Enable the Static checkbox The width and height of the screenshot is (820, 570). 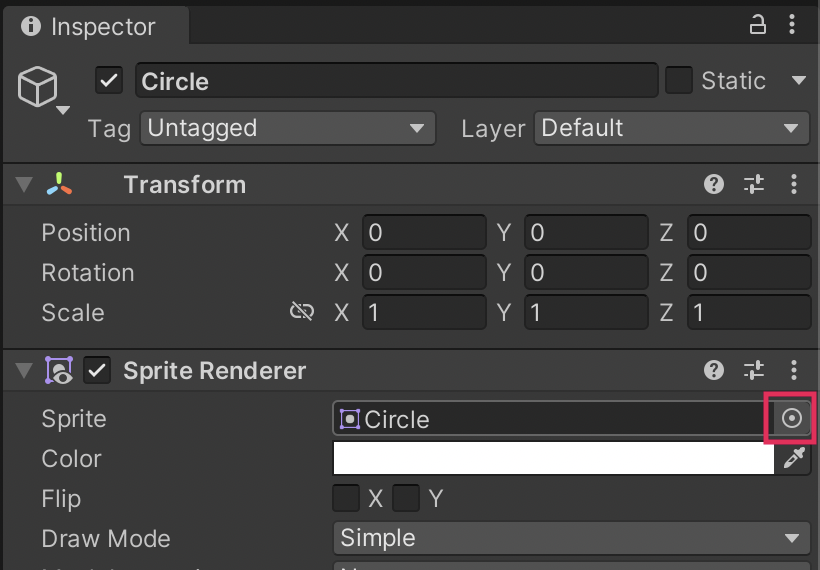(x=679, y=81)
